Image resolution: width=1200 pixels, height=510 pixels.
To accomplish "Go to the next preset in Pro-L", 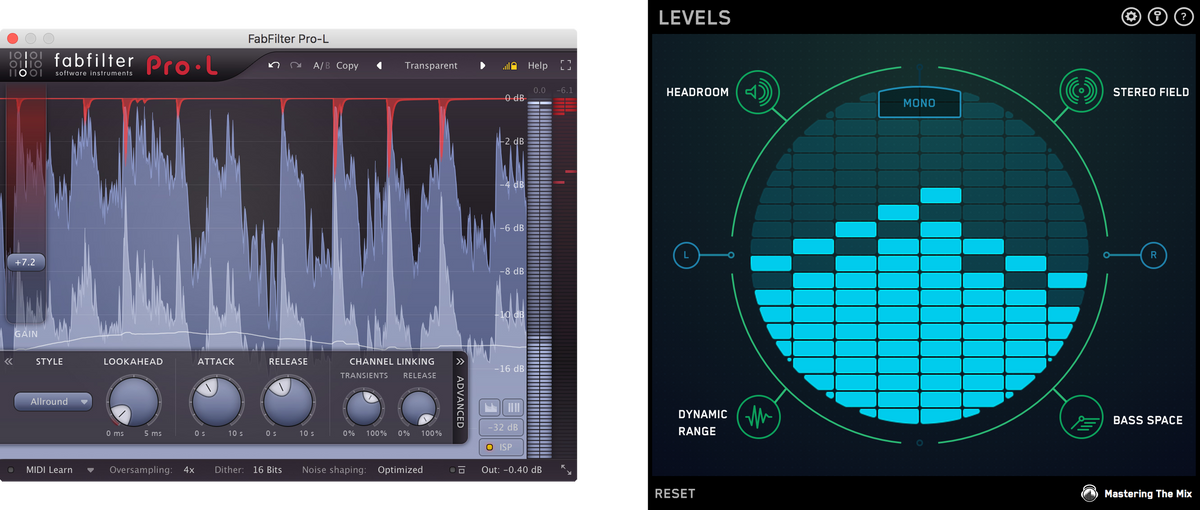I will coord(483,66).
